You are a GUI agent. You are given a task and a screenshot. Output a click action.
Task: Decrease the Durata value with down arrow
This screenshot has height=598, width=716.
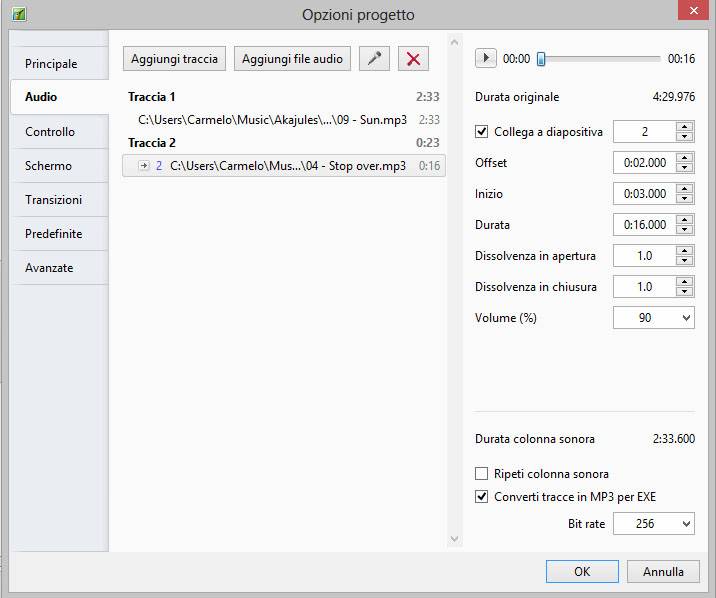click(x=684, y=230)
